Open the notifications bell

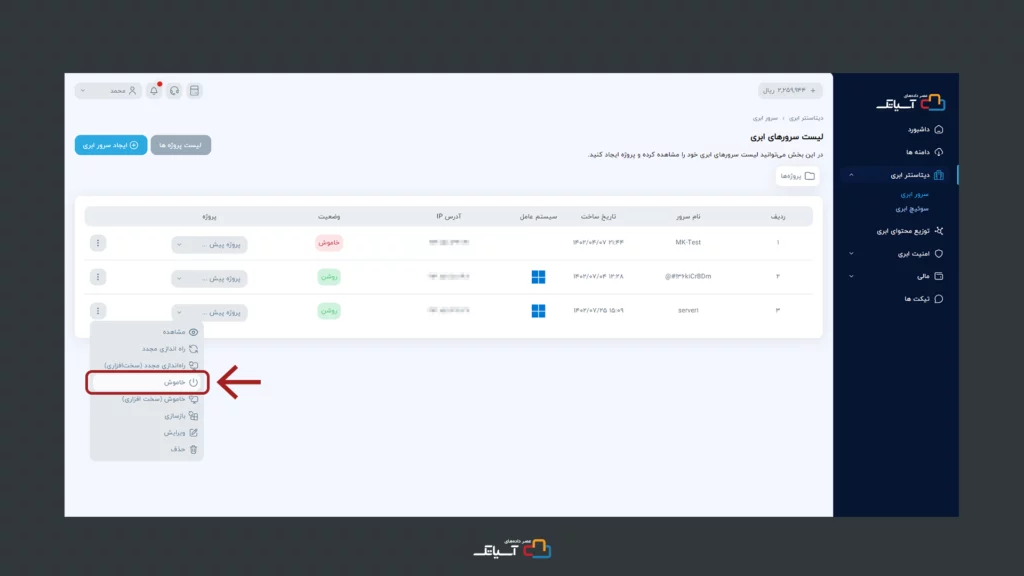tap(154, 91)
